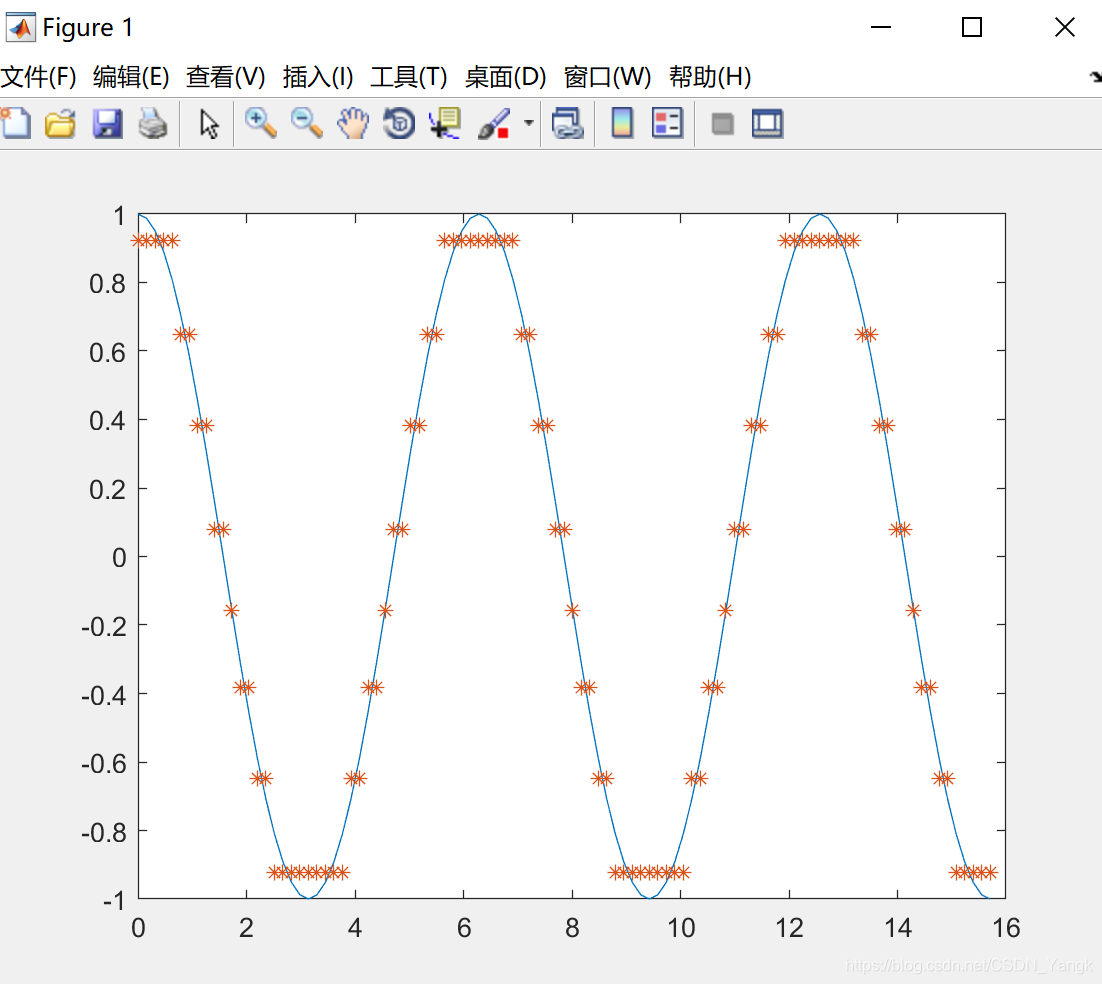
Task: Open the 文件(F) menu
Action: point(38,77)
